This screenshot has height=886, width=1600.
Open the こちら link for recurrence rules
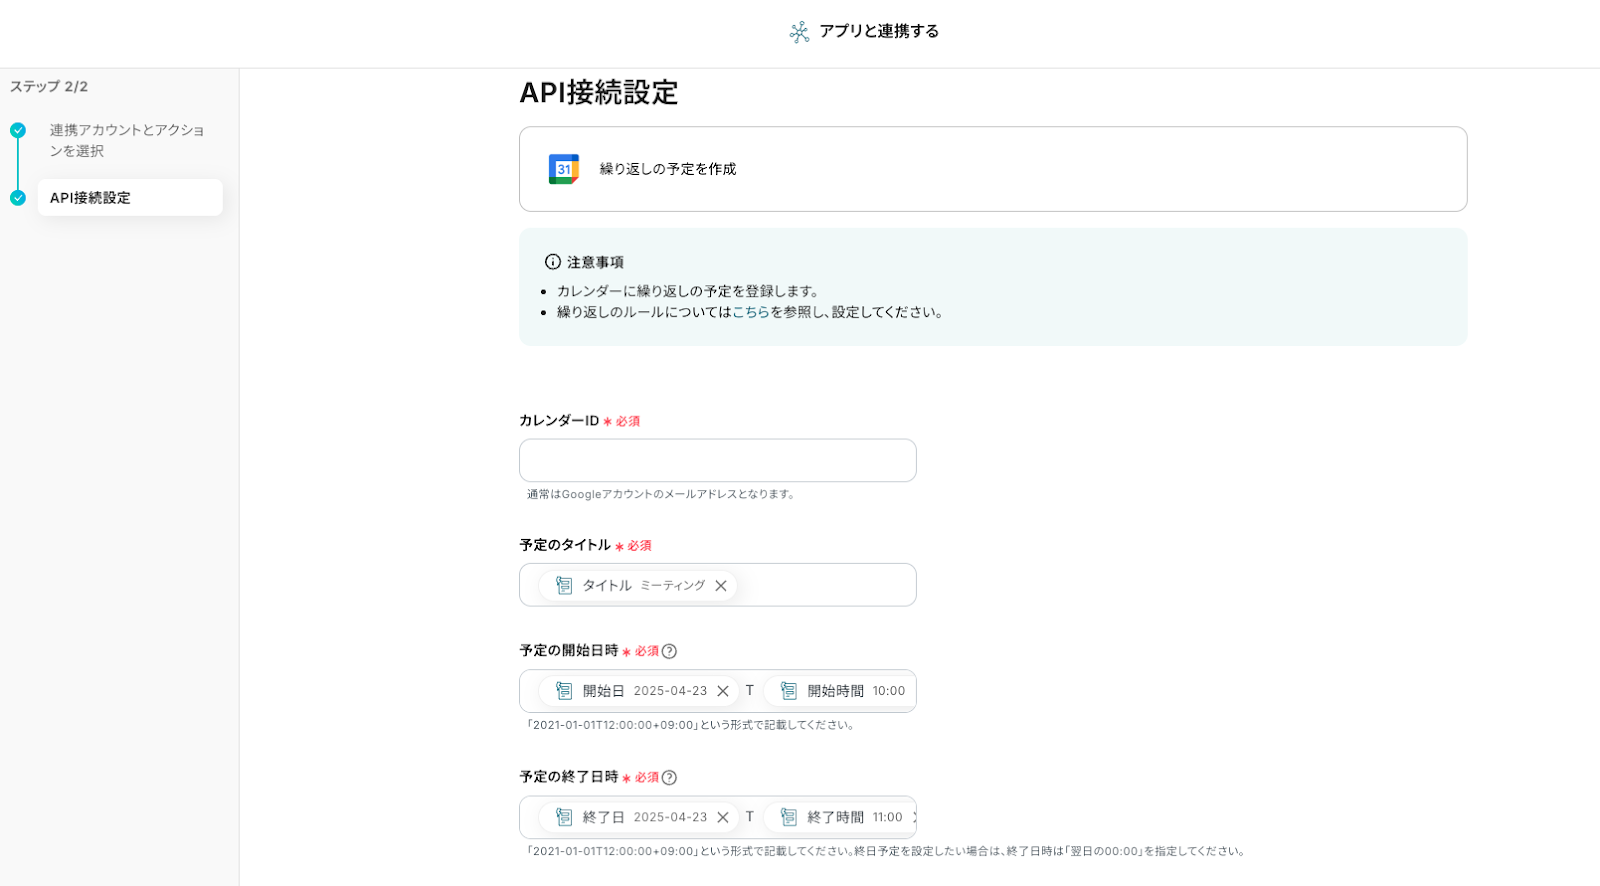click(751, 312)
